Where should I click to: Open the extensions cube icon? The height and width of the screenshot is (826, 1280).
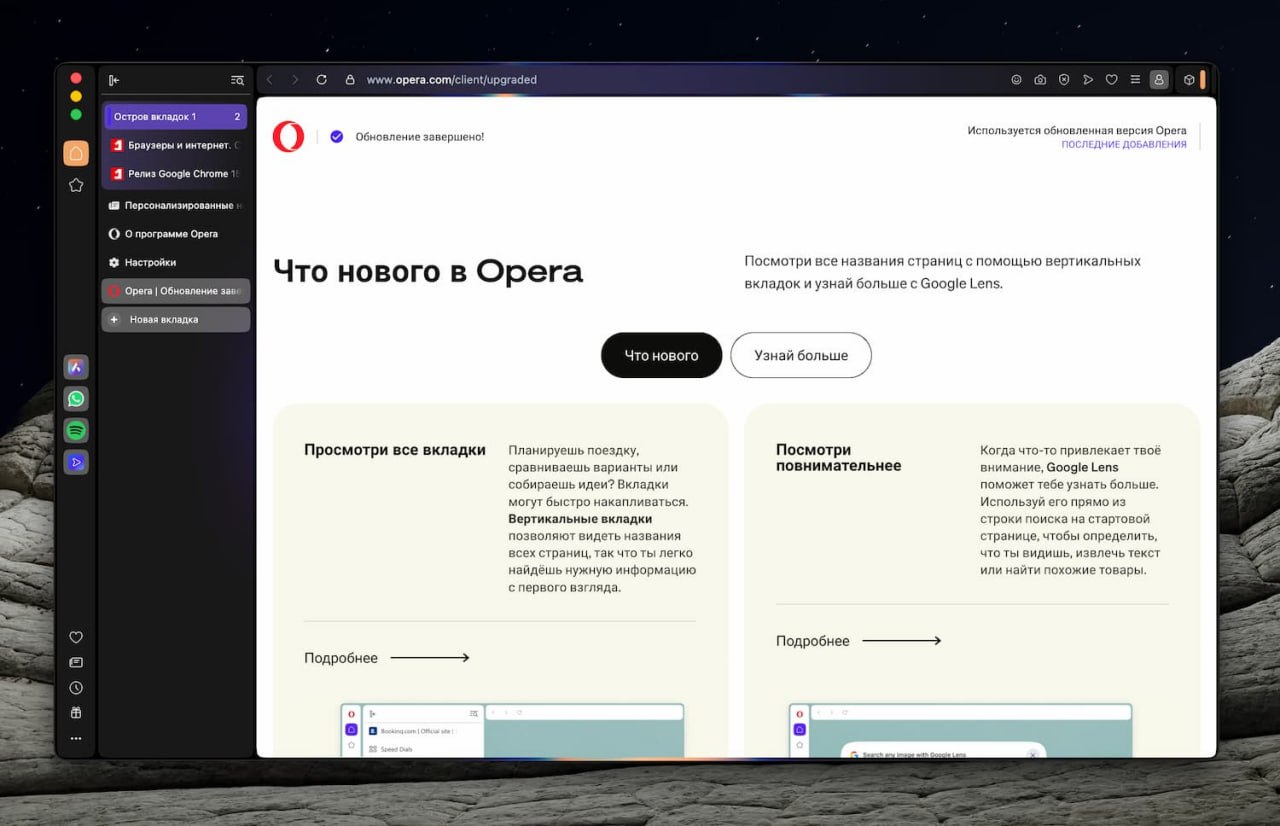pyautogui.click(x=1189, y=80)
